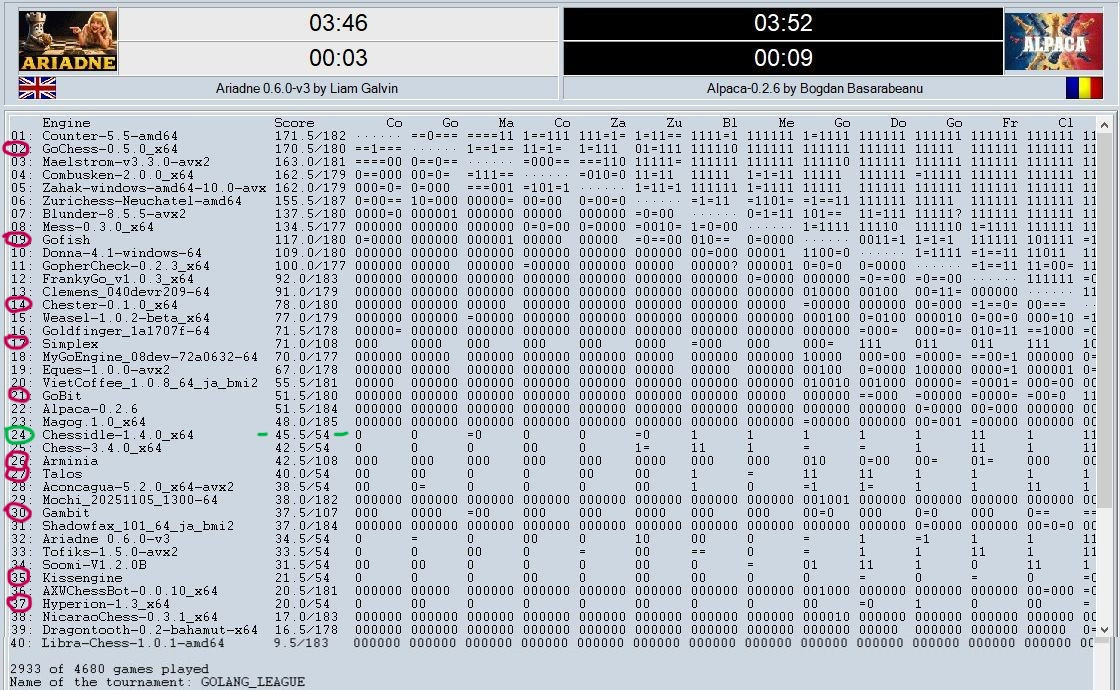This screenshot has width=1120, height=690.
Task: Click the Ariadne engine logo image
Action: pyautogui.click(x=68, y=41)
